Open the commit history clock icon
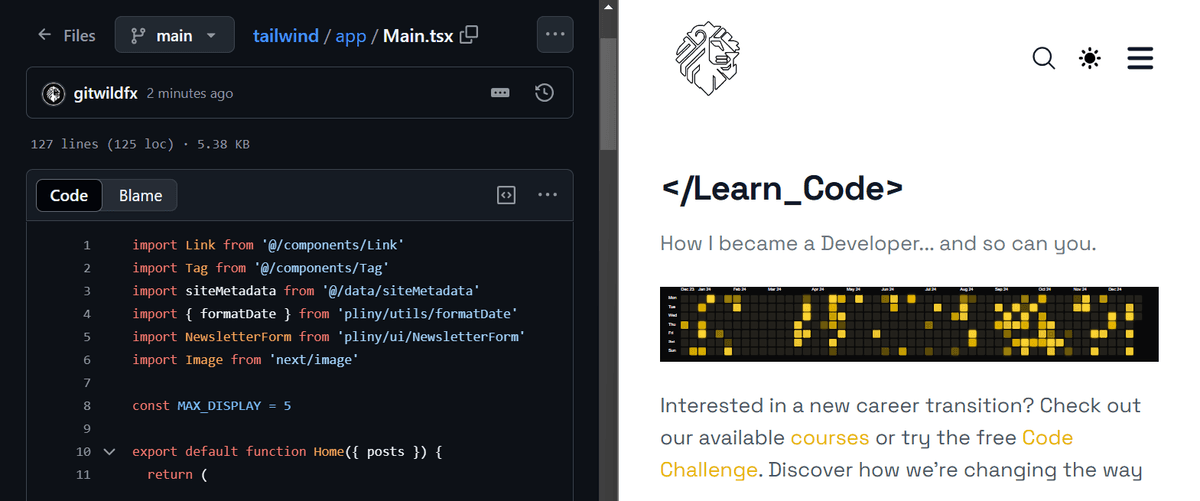 tap(544, 93)
